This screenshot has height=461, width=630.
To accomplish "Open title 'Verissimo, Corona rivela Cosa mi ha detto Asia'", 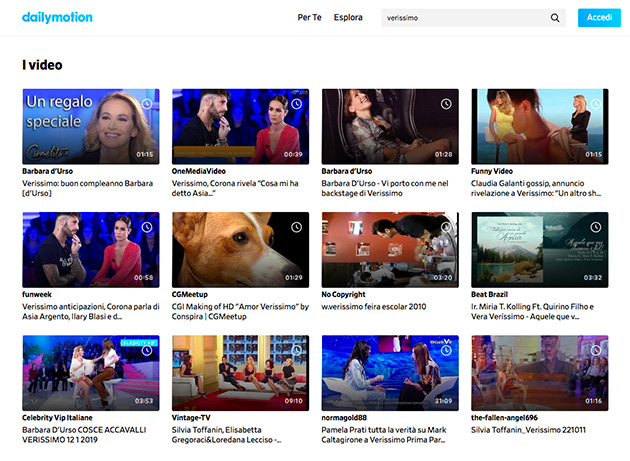I will [235, 188].
